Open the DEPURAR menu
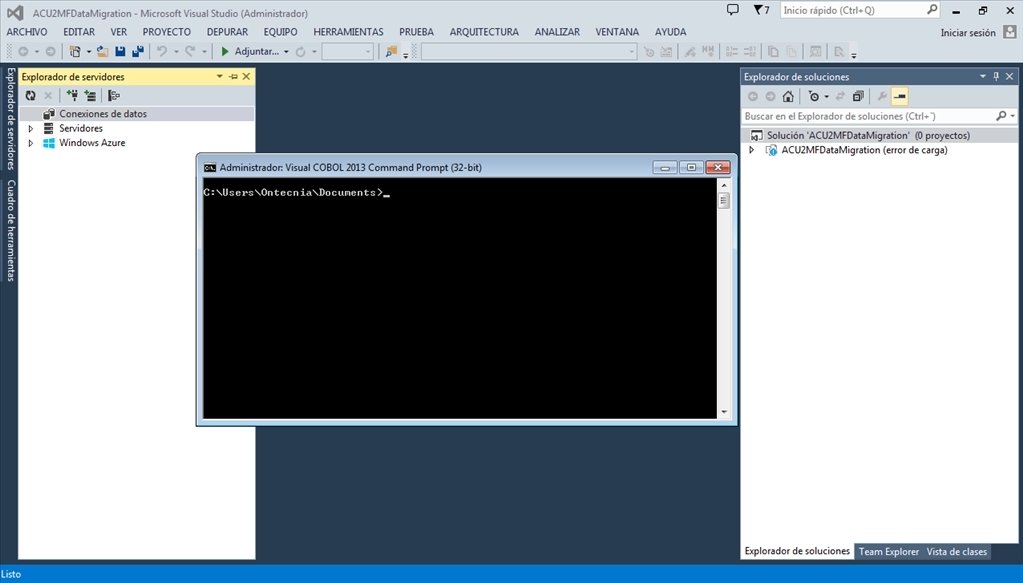This screenshot has height=583, width=1023. pos(227,32)
